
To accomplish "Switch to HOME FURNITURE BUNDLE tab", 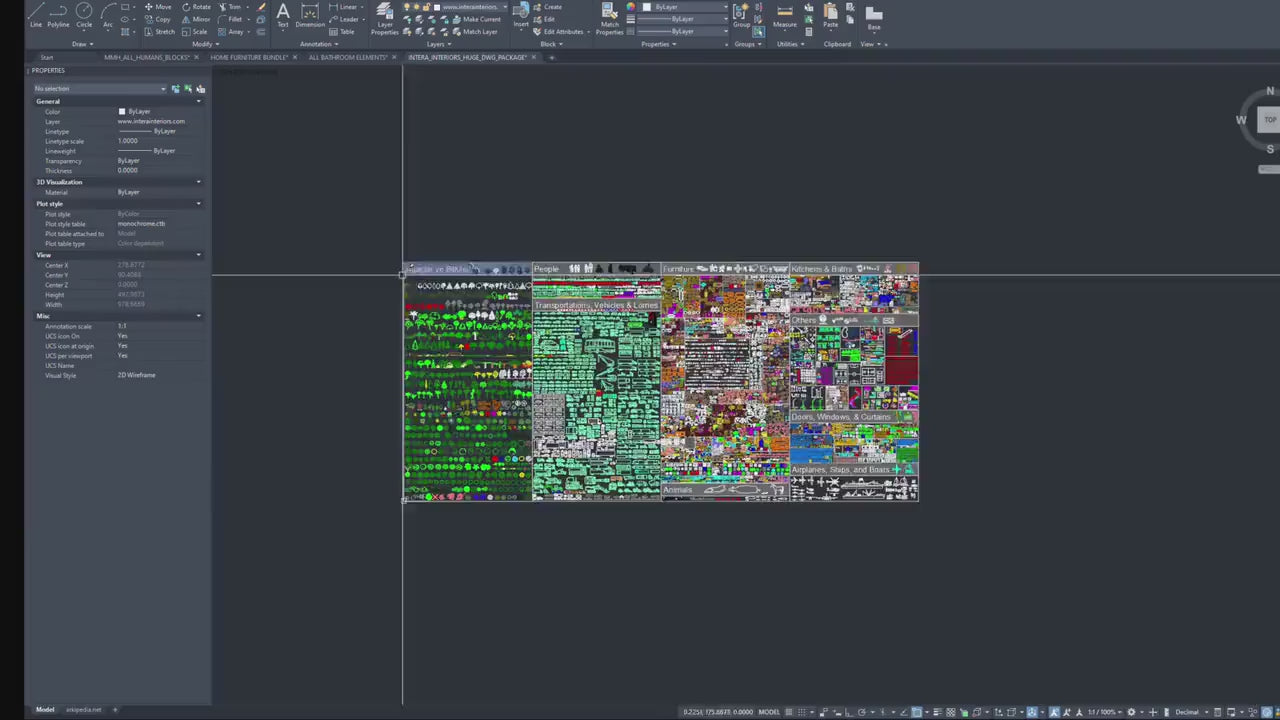I will click(249, 57).
